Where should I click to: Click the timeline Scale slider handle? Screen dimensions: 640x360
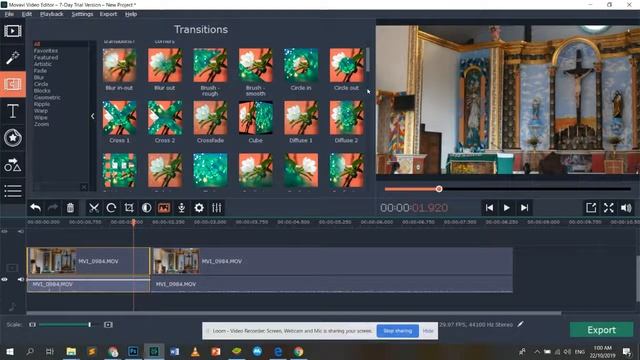[x=89, y=324]
